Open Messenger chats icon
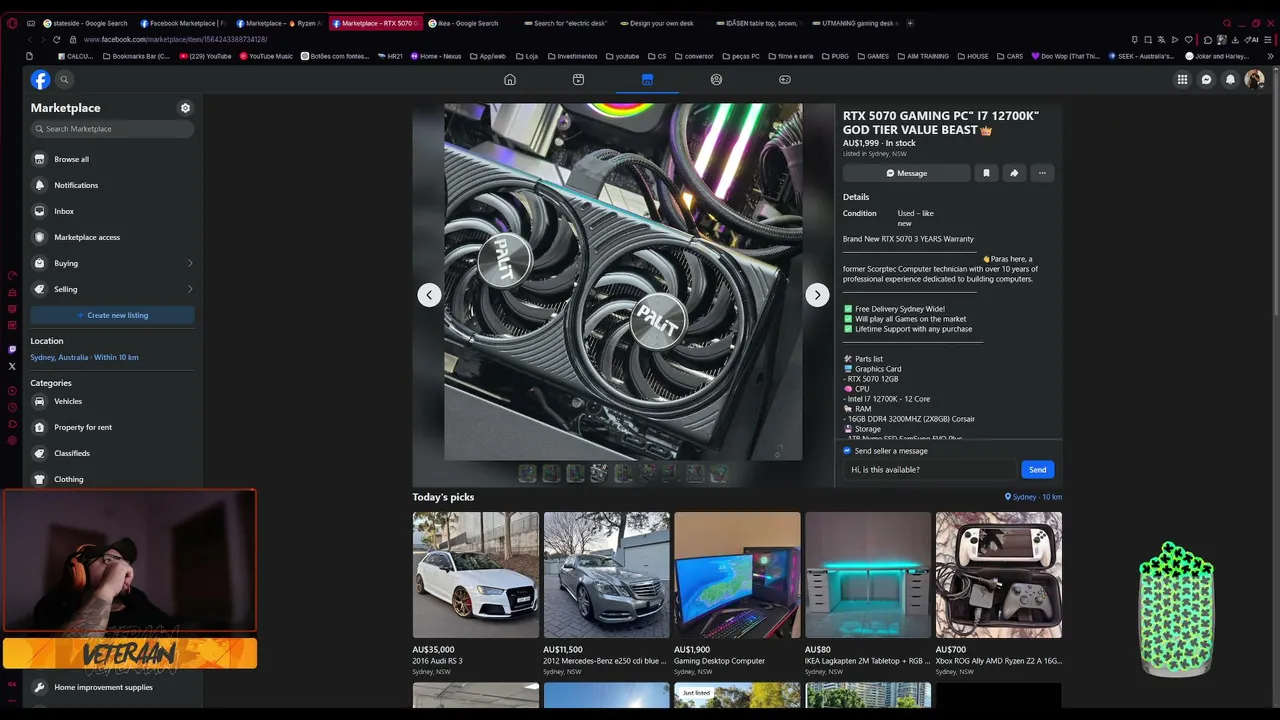 tap(1207, 80)
